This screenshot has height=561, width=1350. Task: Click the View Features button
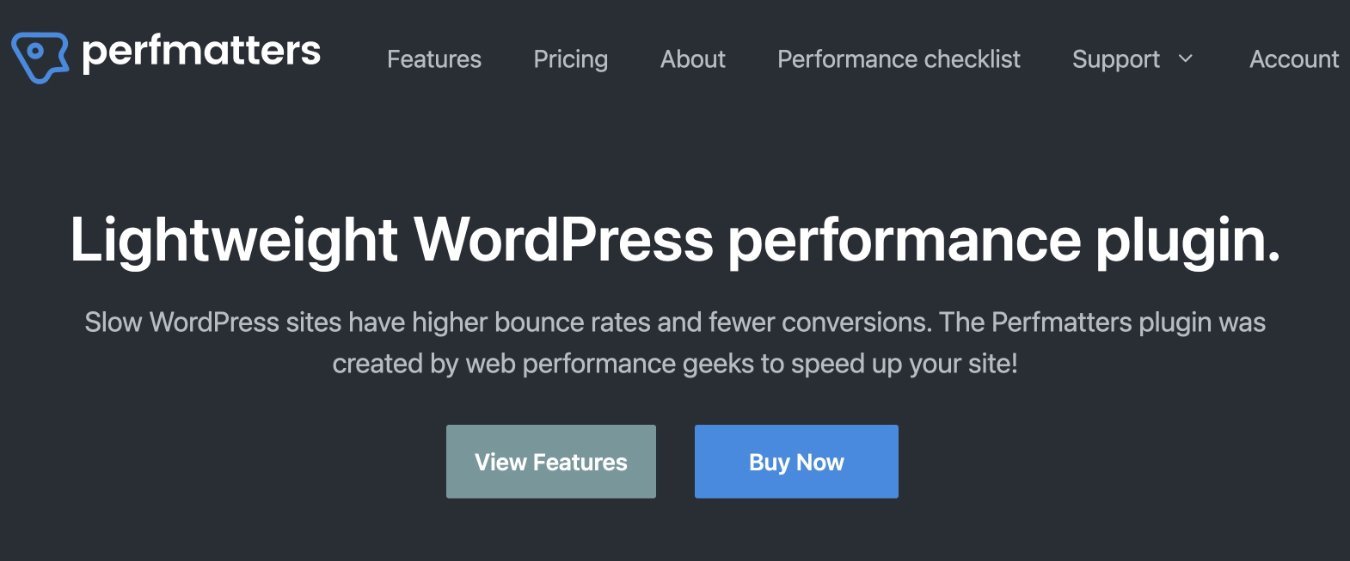tap(551, 462)
